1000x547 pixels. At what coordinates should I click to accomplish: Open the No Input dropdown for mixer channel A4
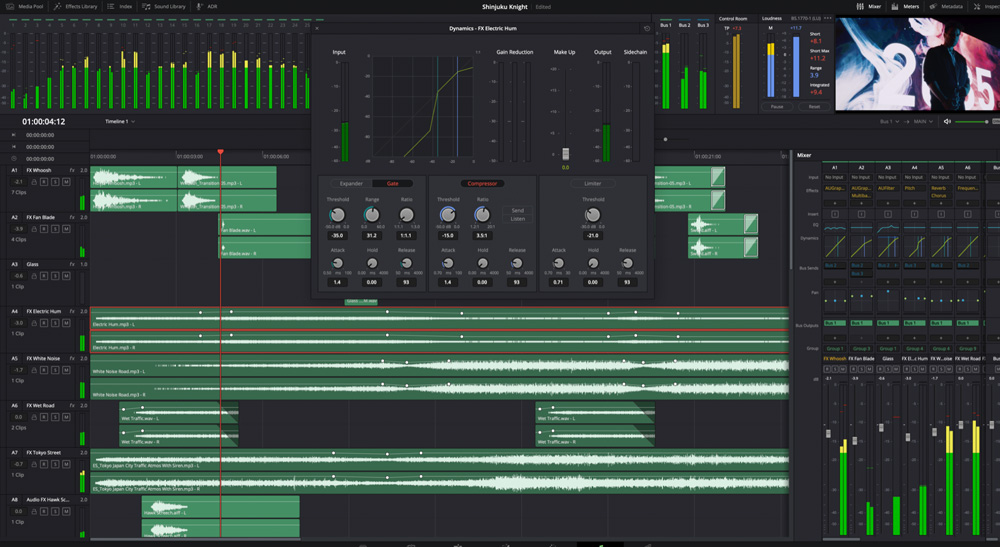pyautogui.click(x=914, y=177)
